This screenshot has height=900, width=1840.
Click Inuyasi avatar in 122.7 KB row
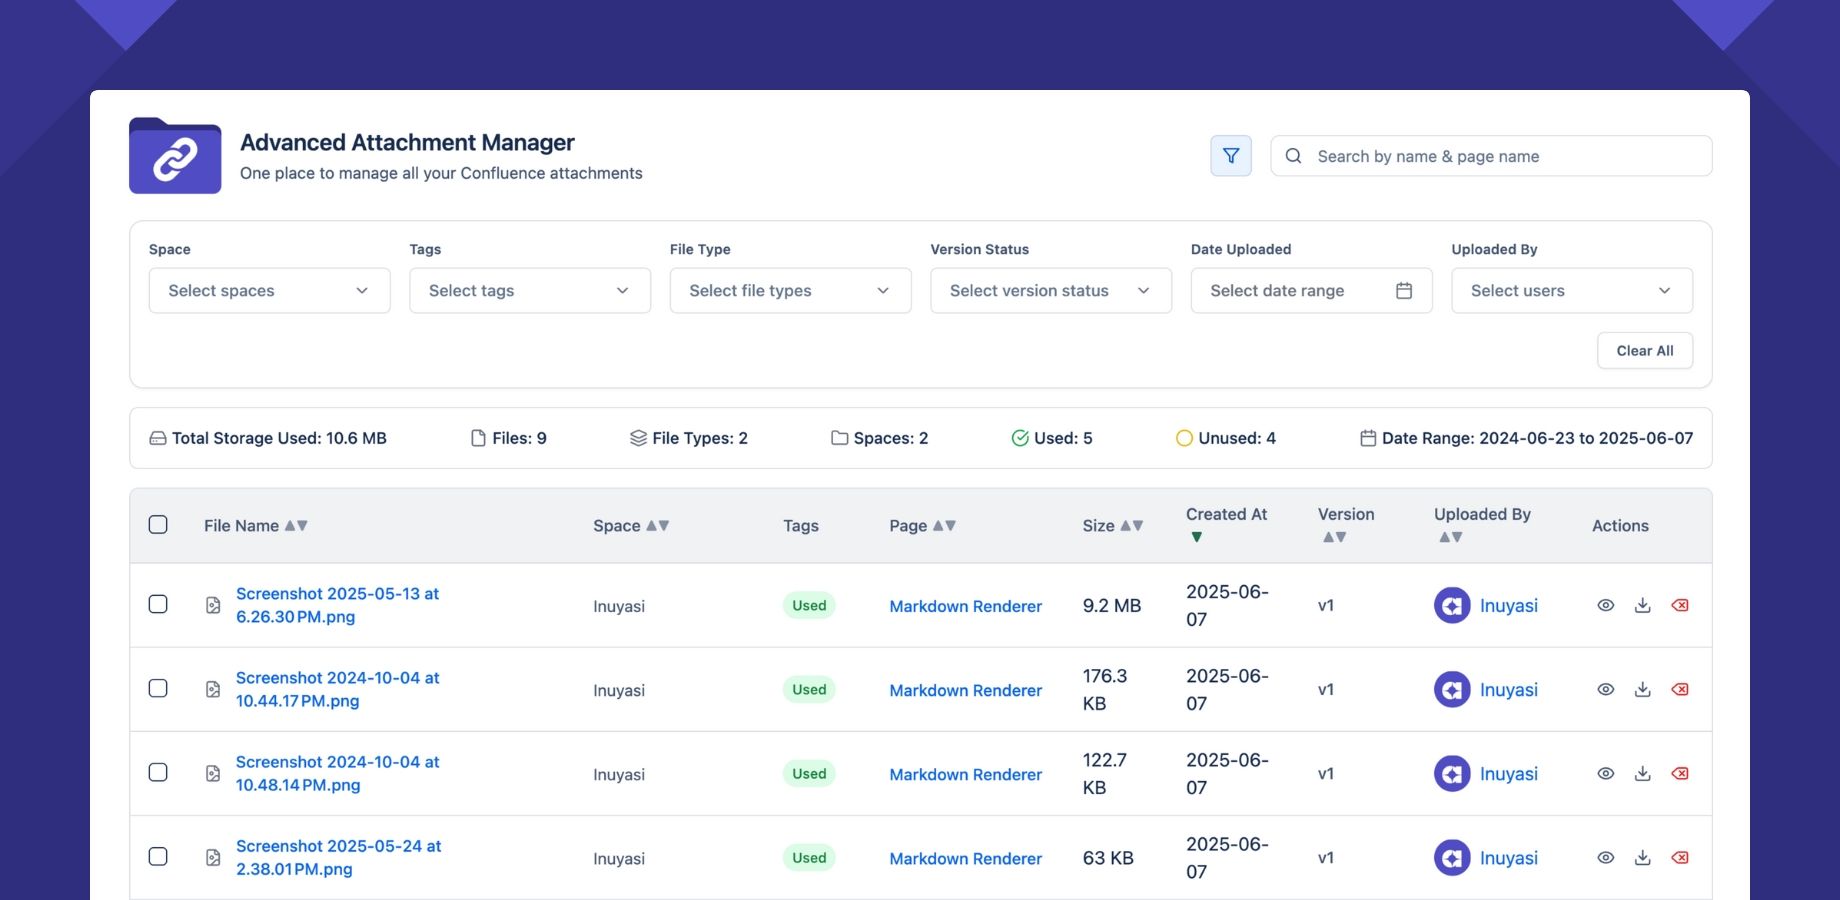click(x=1452, y=773)
